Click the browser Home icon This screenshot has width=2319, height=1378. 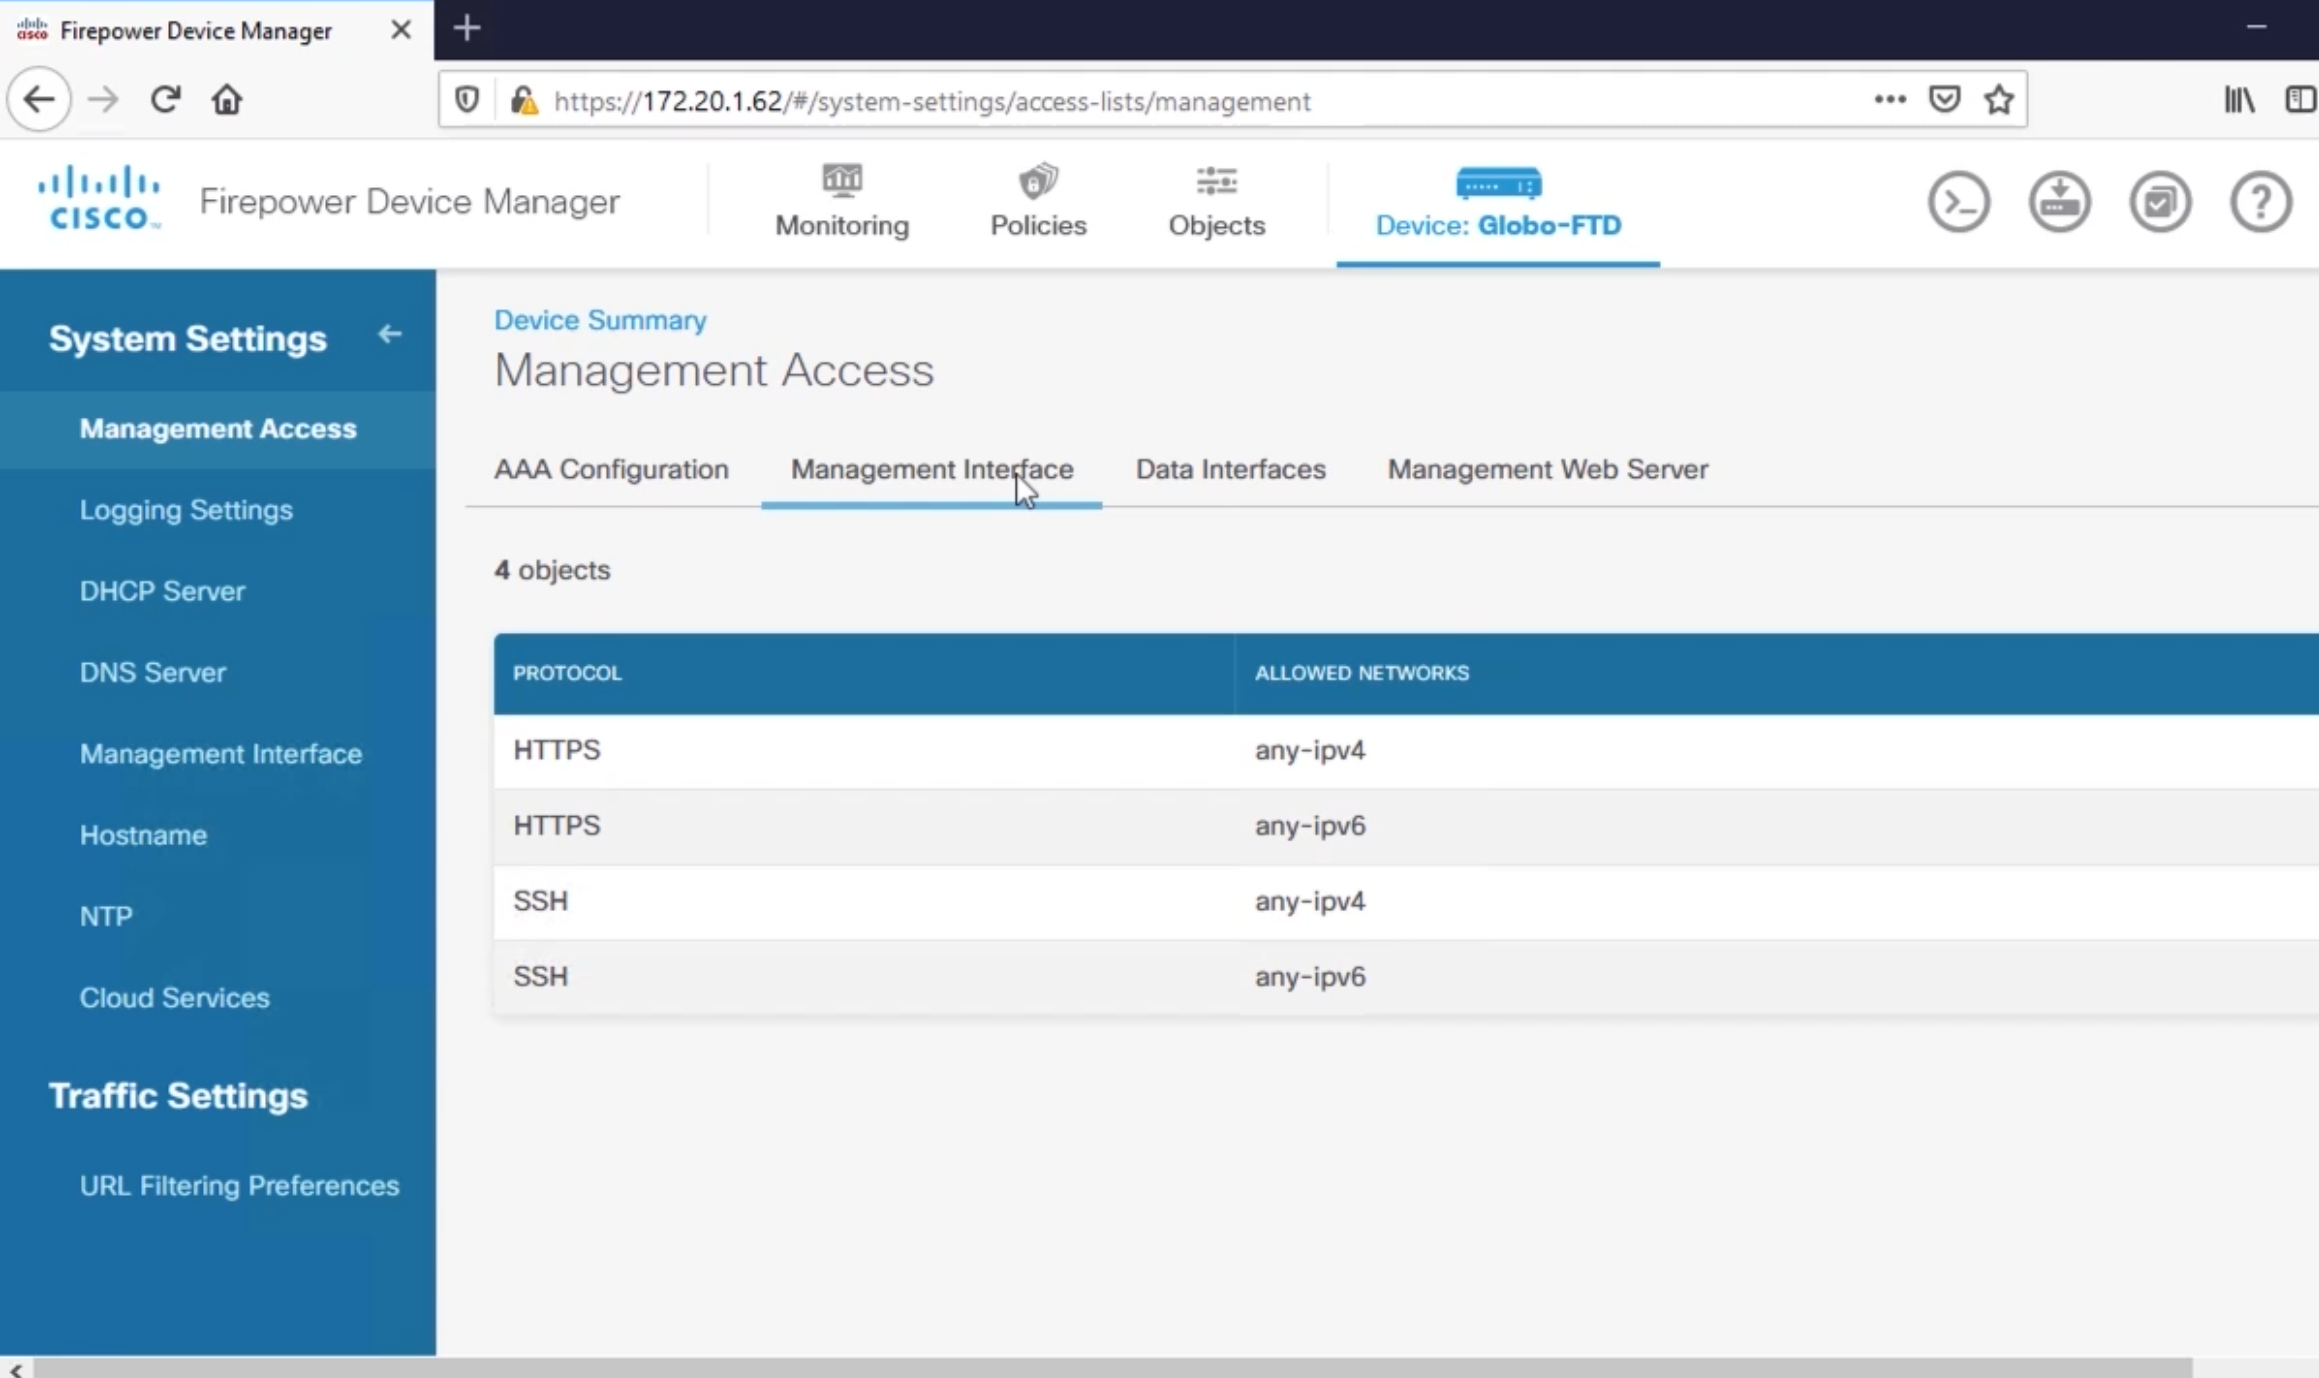227,100
